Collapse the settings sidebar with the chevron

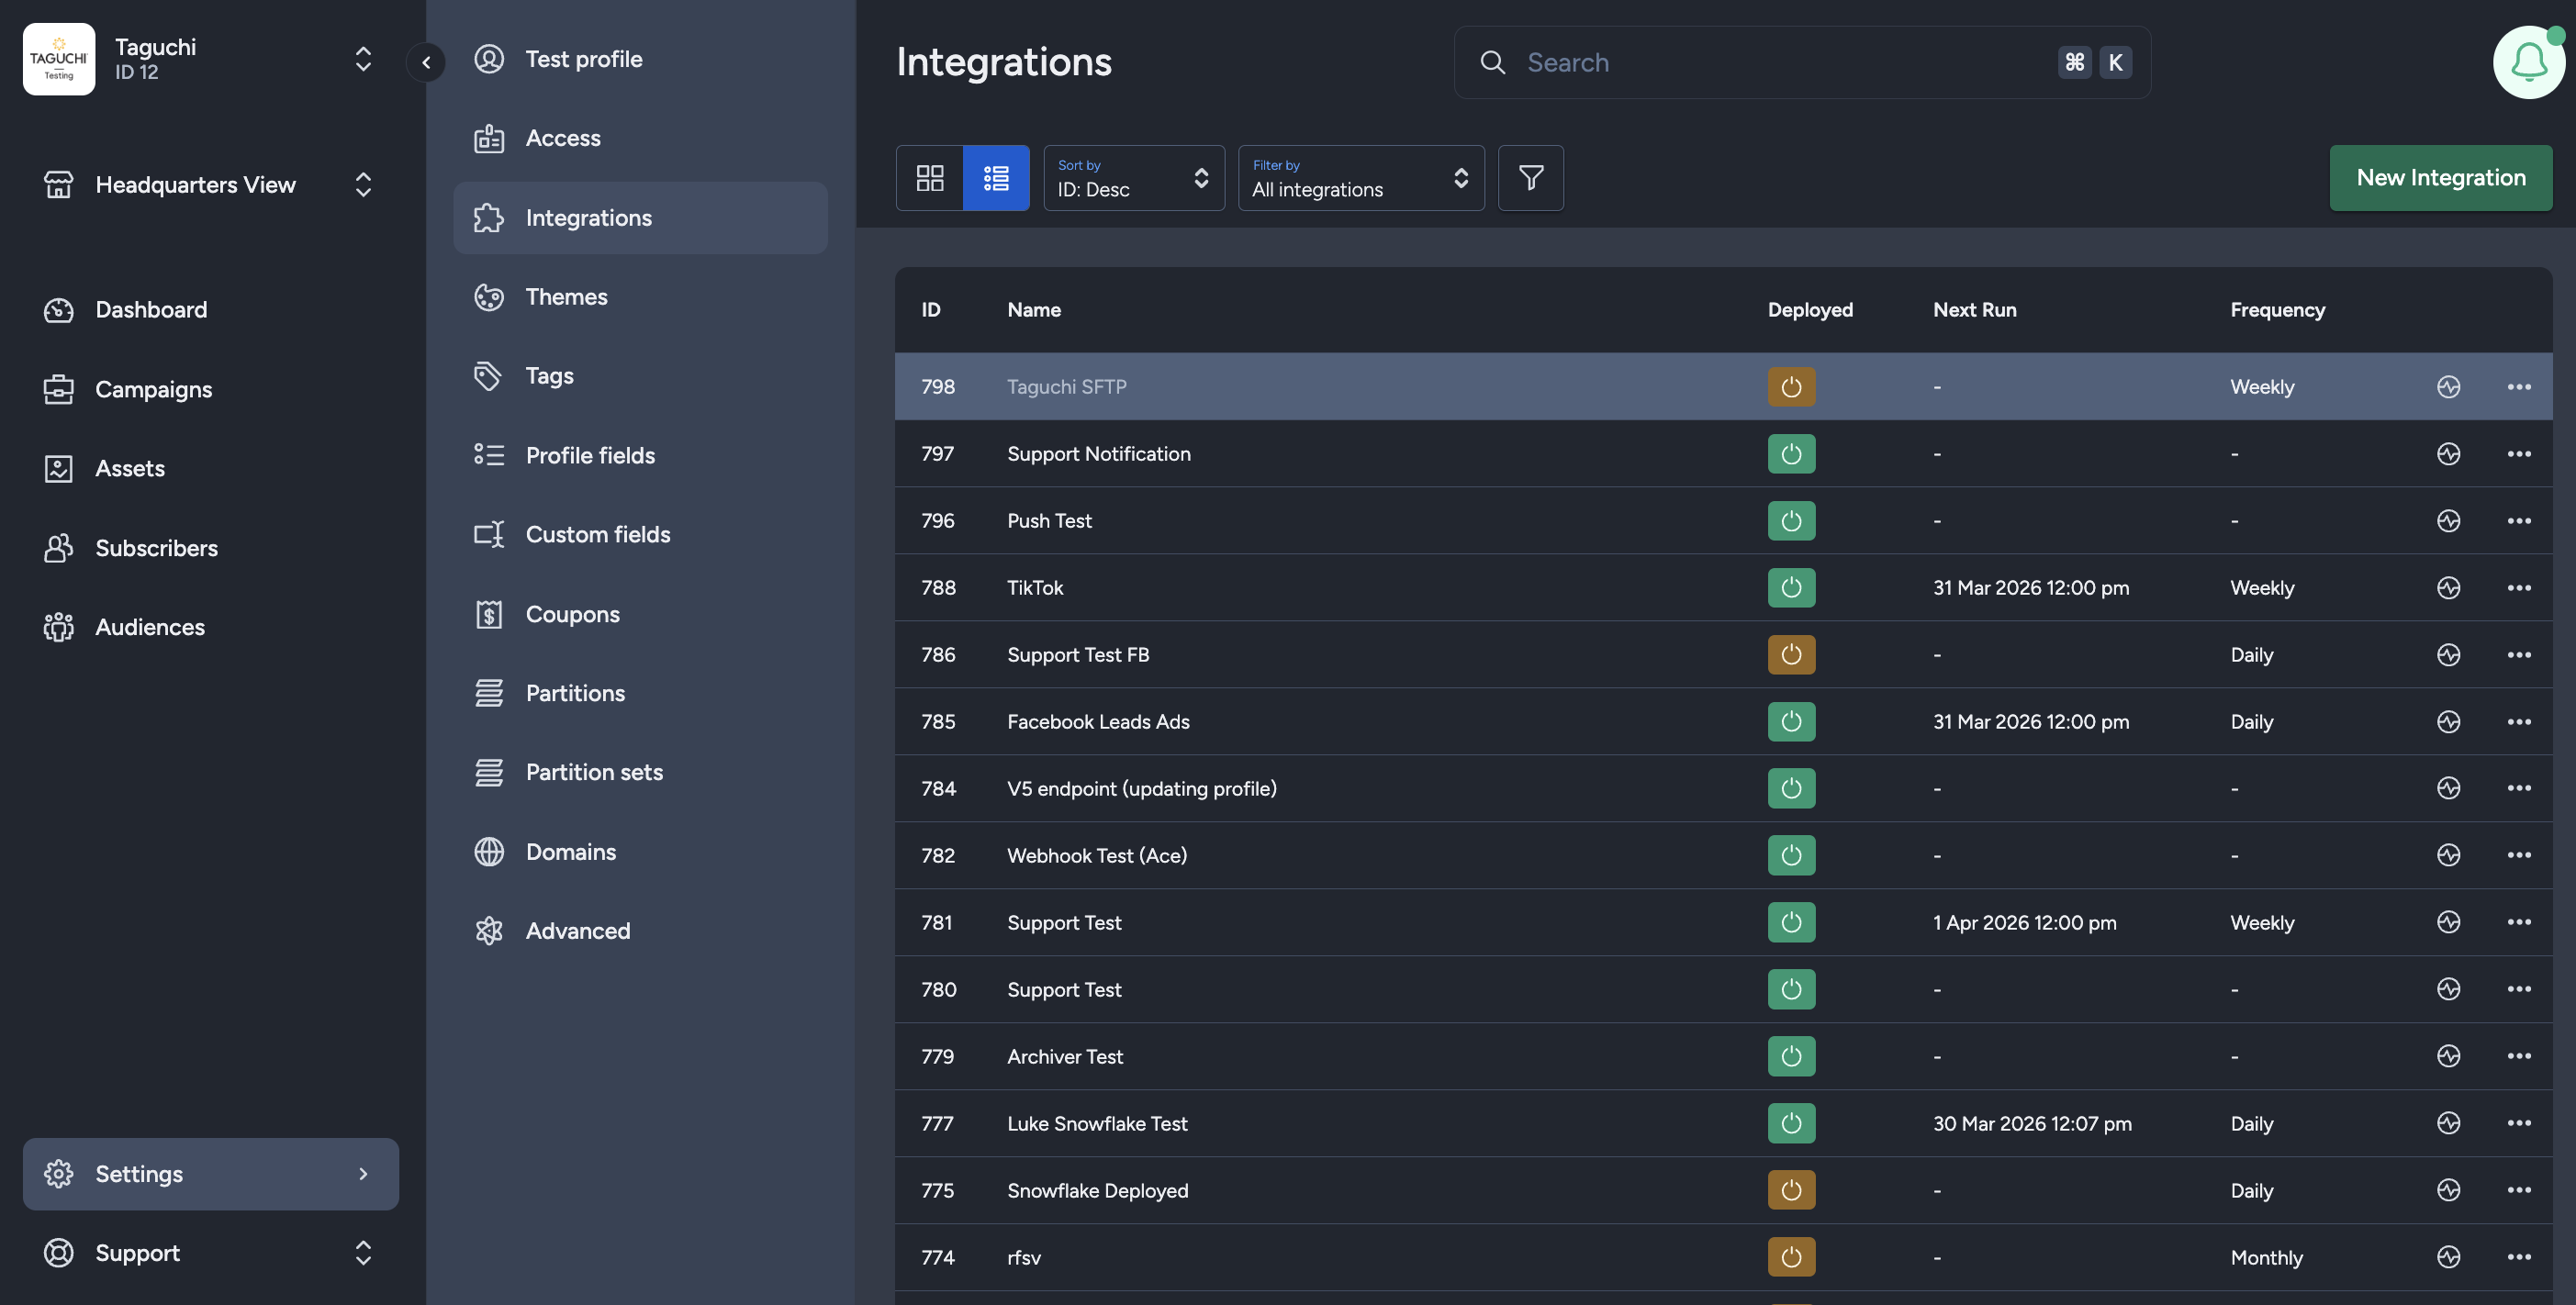pyautogui.click(x=426, y=62)
